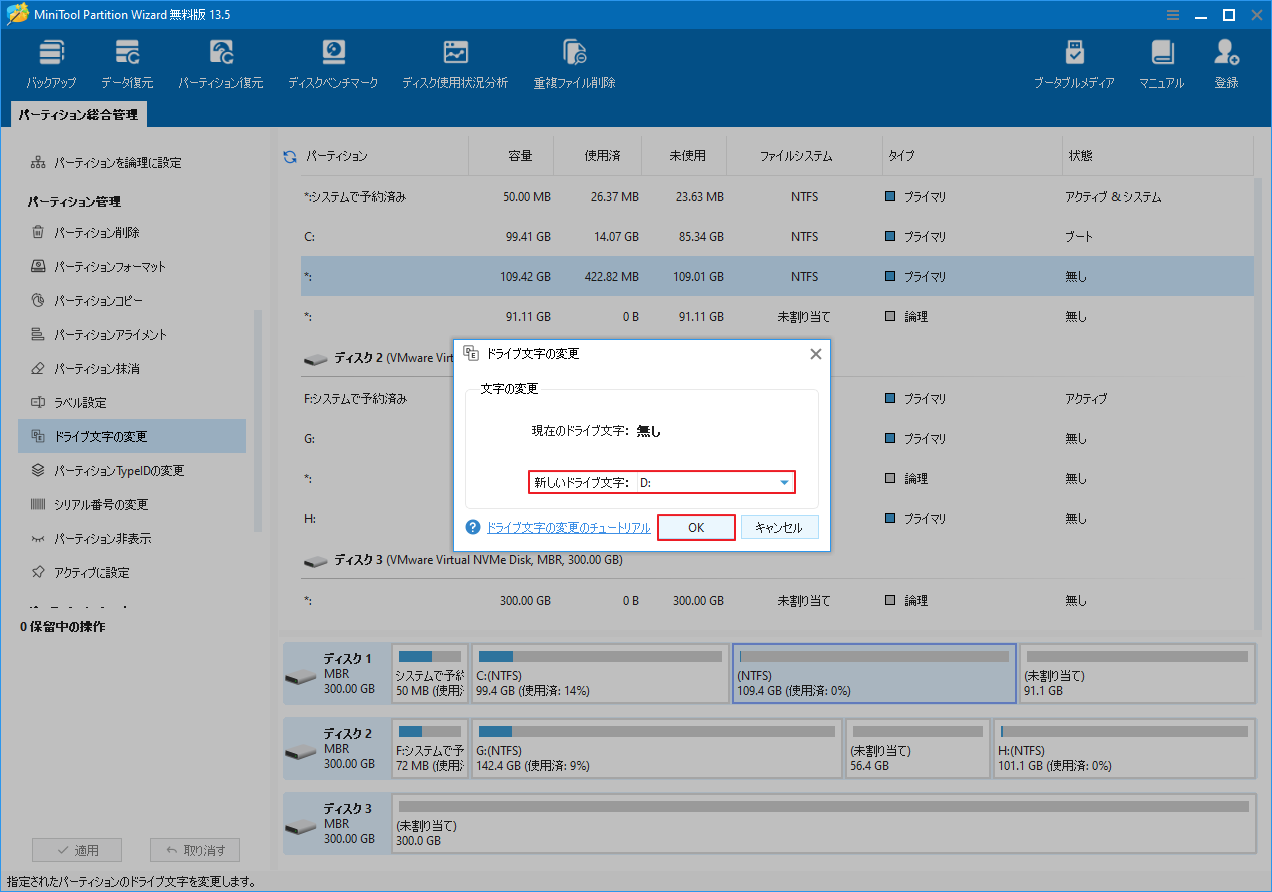The height and width of the screenshot is (892, 1272).
Task: Click the help icon in the dialog
Action: click(472, 527)
